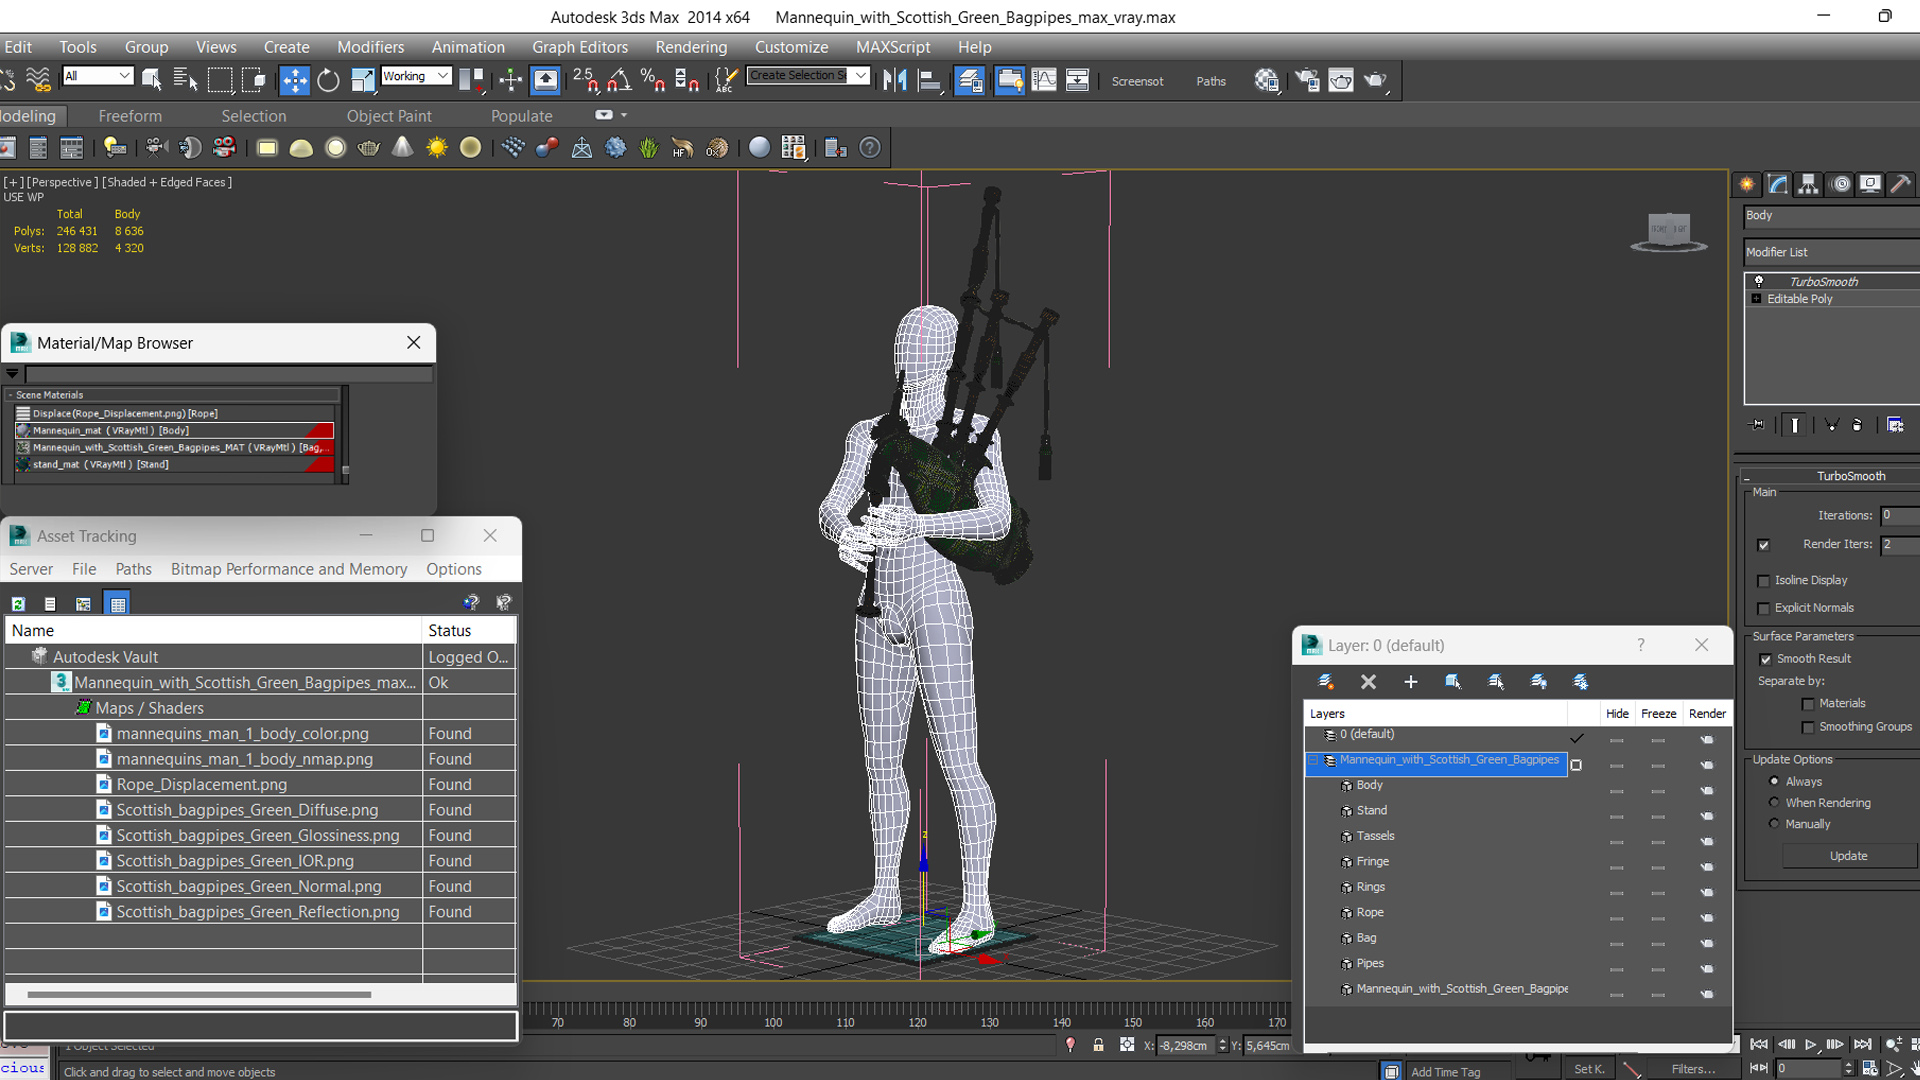Viewport: 1920px width, 1080px height.
Task: Activate the Select and Rotate tool
Action: coord(328,80)
